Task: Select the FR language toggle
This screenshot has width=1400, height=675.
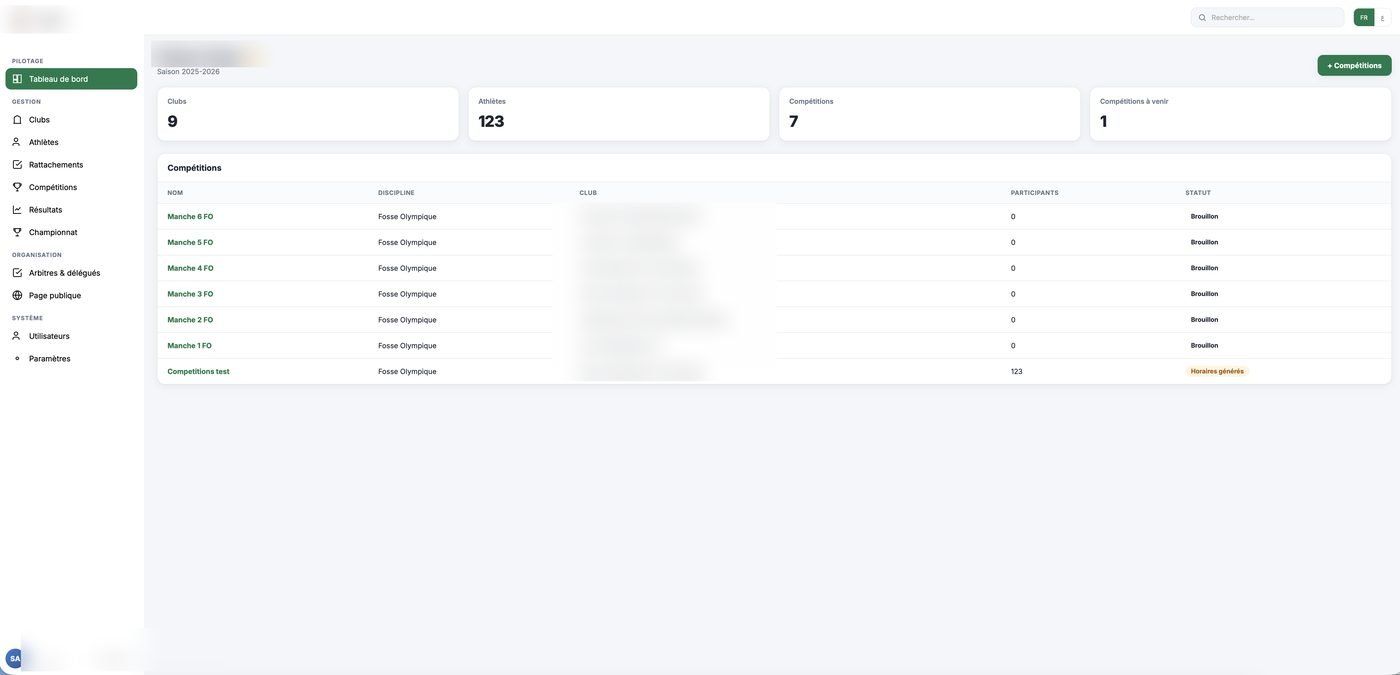Action: tap(1364, 17)
